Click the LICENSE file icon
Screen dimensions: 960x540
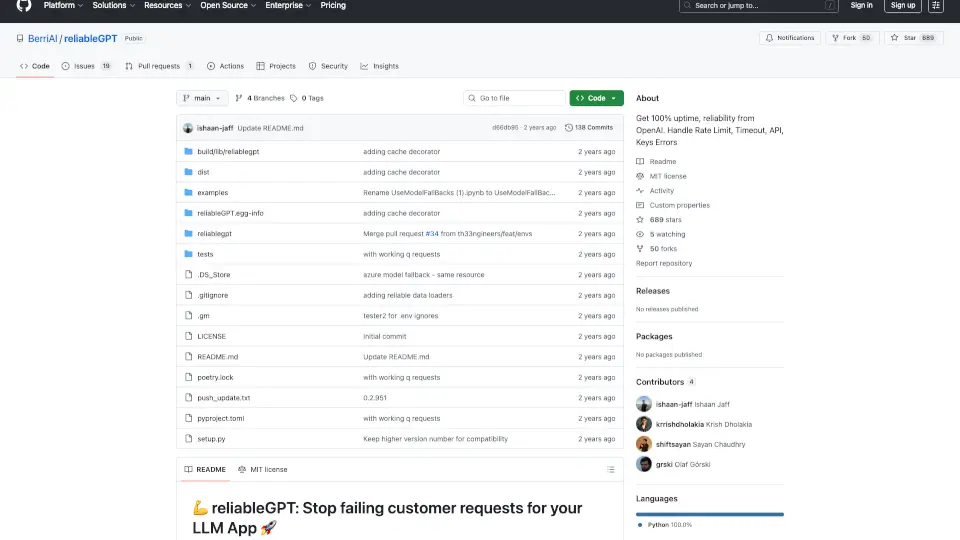[x=188, y=336]
